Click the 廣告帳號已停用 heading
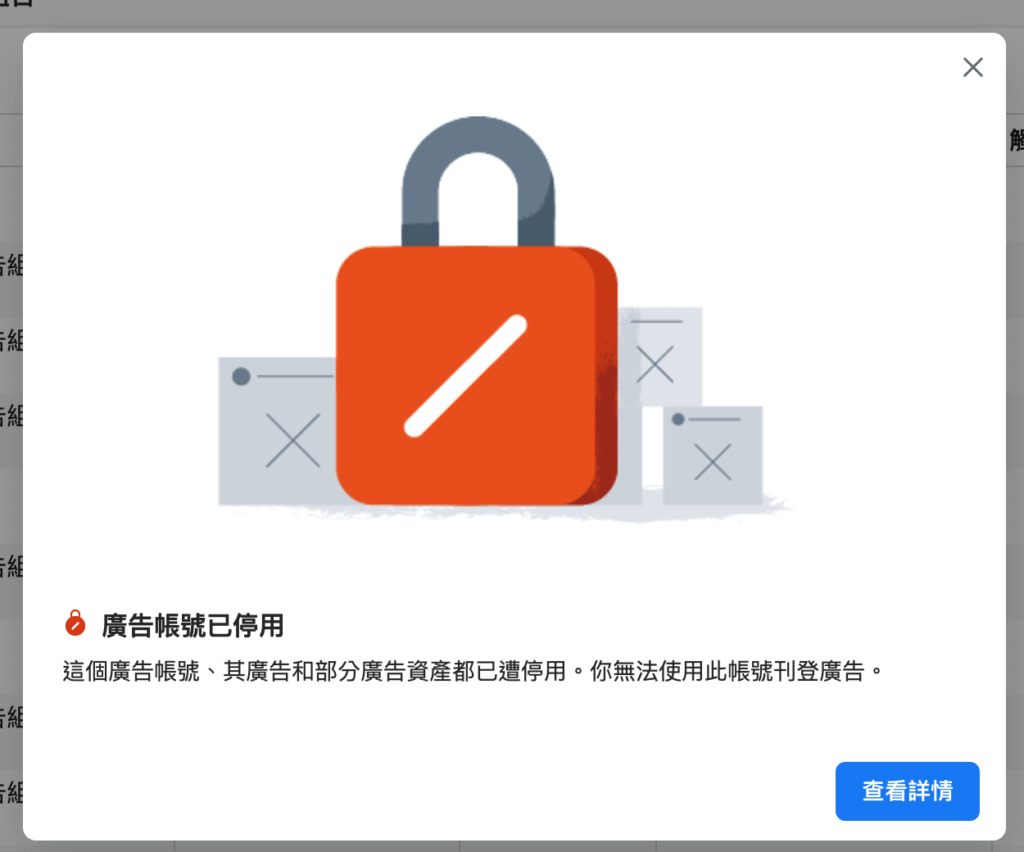 [x=193, y=625]
